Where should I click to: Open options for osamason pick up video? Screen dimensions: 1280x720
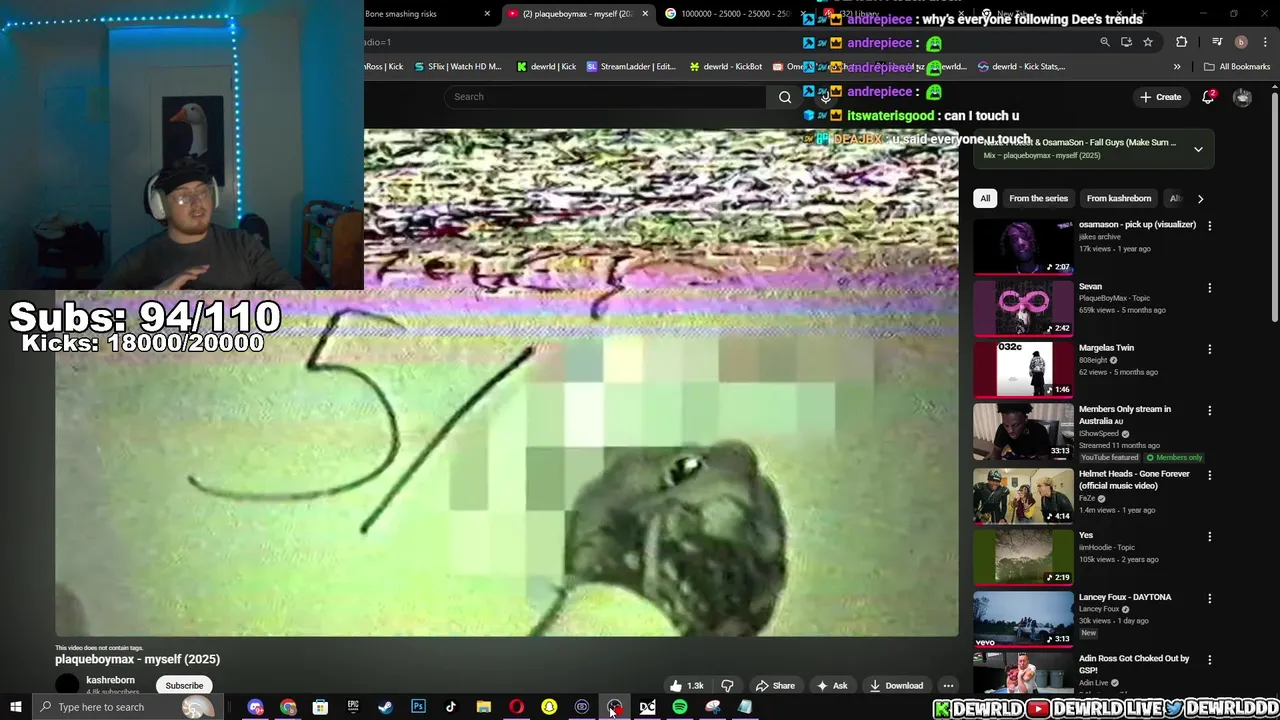click(1209, 226)
